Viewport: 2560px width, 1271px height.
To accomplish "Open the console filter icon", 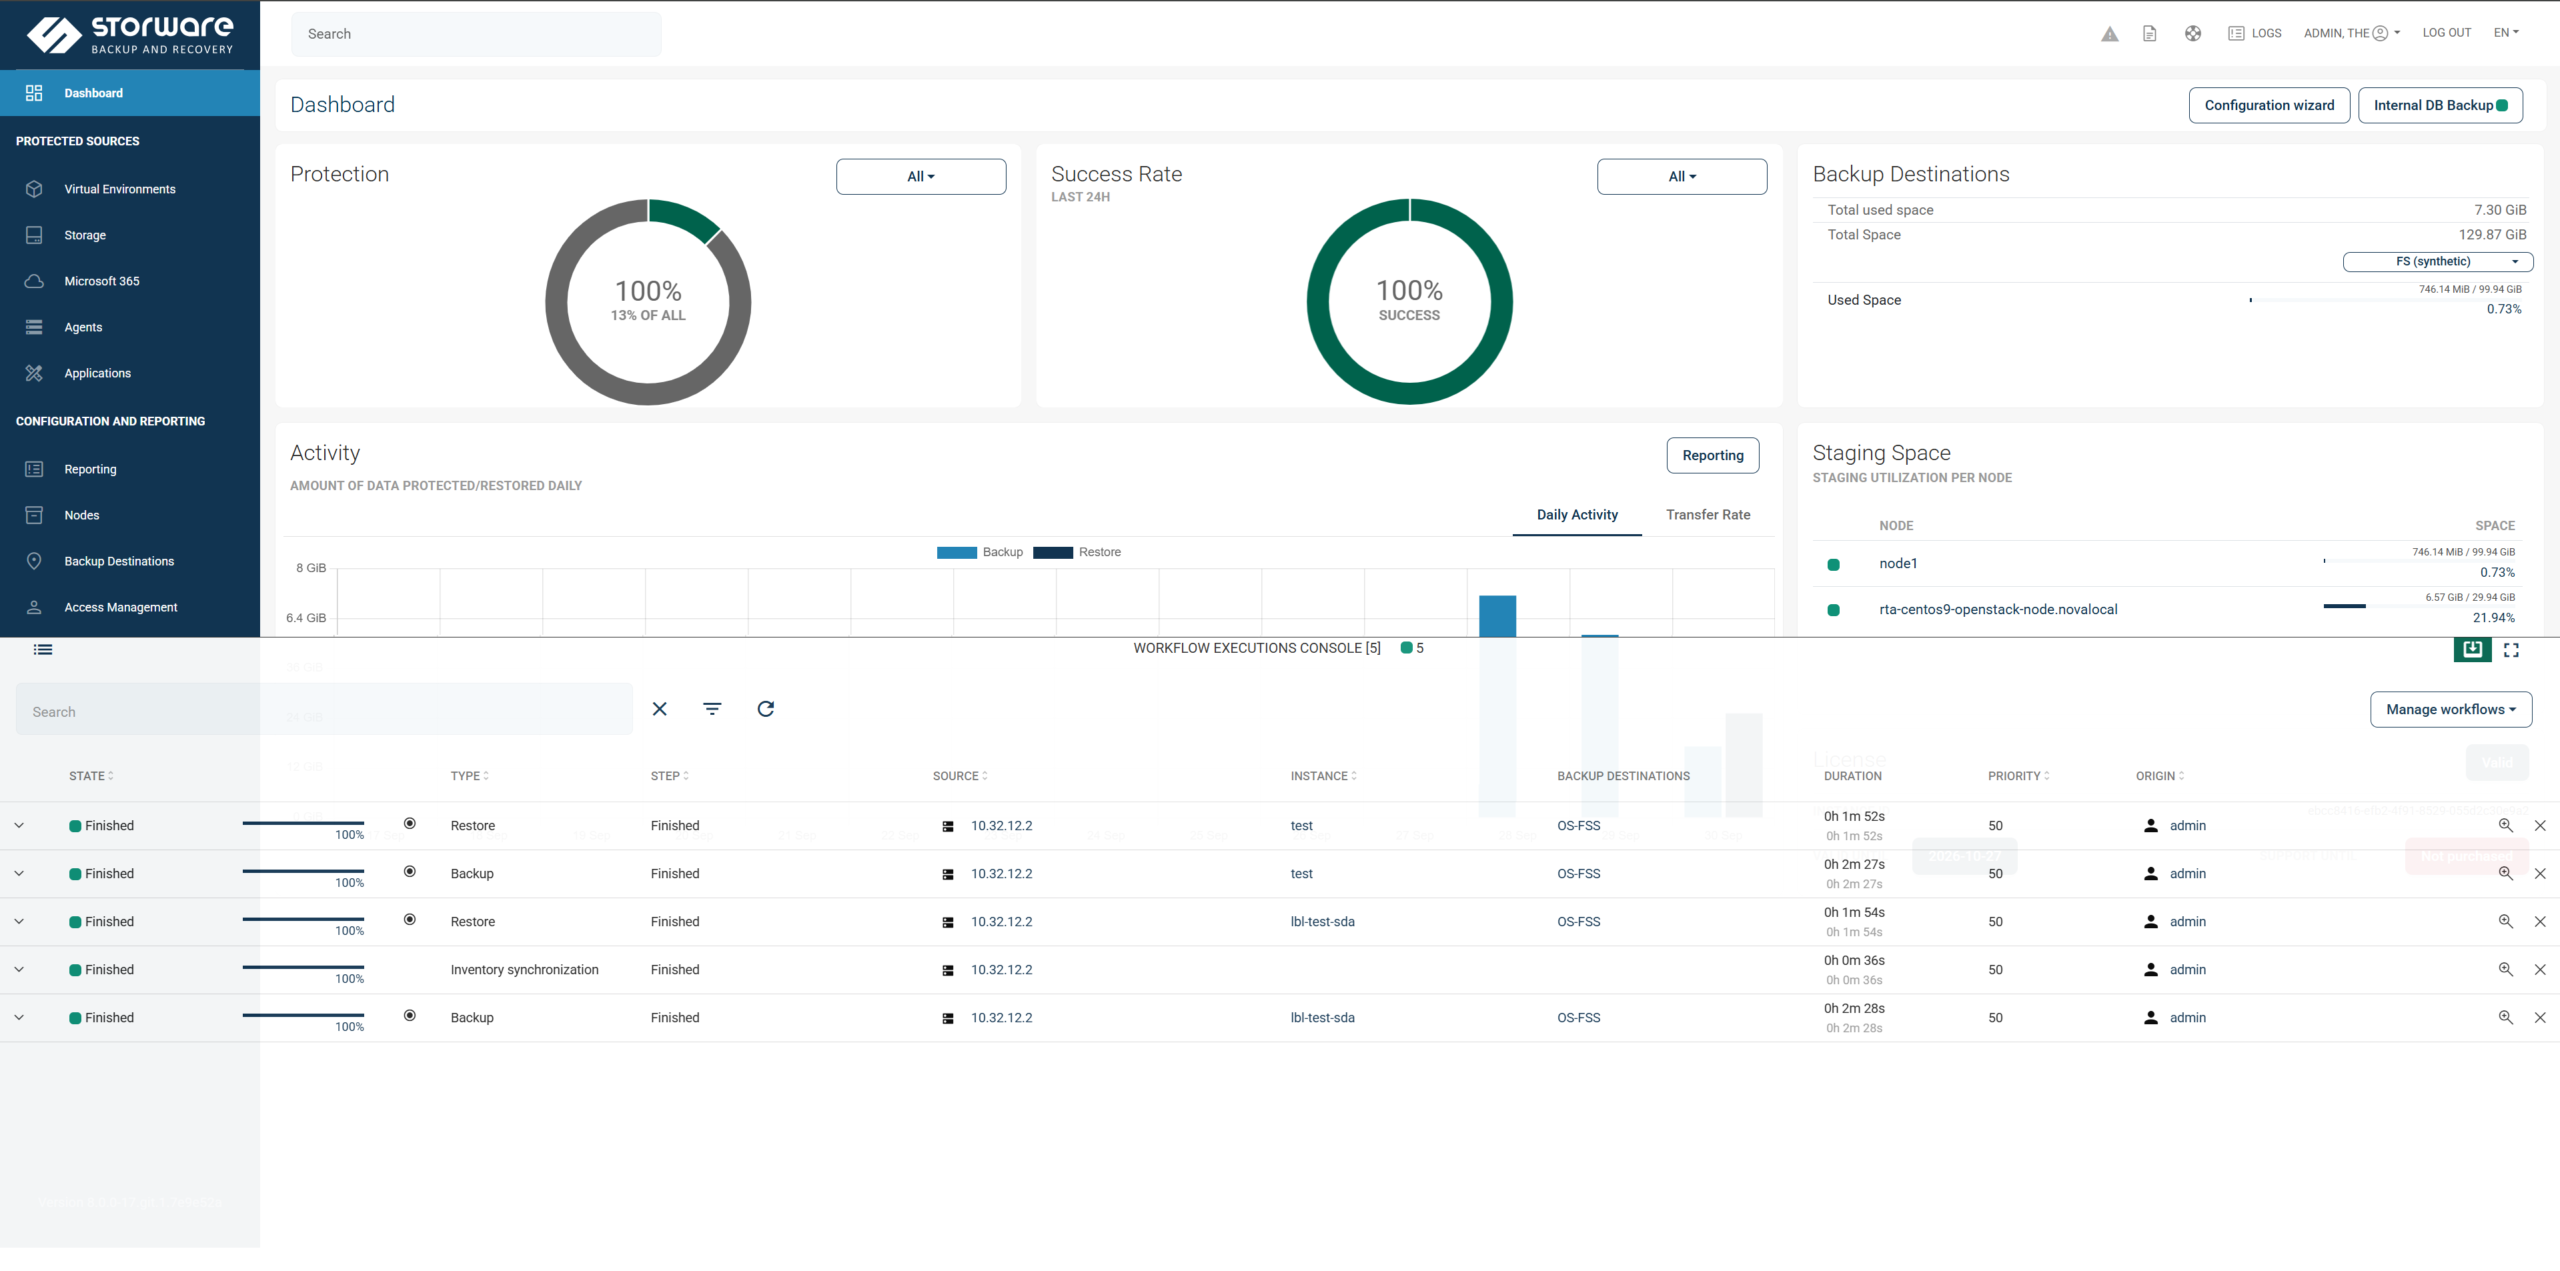I will [x=712, y=709].
